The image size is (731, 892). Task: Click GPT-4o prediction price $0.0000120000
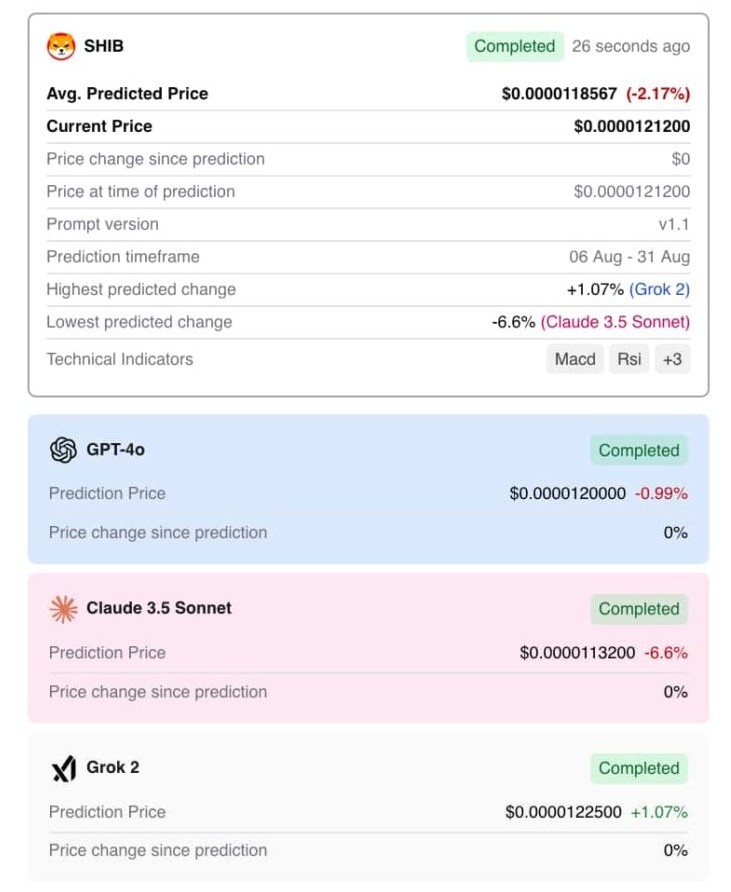[x=568, y=493]
